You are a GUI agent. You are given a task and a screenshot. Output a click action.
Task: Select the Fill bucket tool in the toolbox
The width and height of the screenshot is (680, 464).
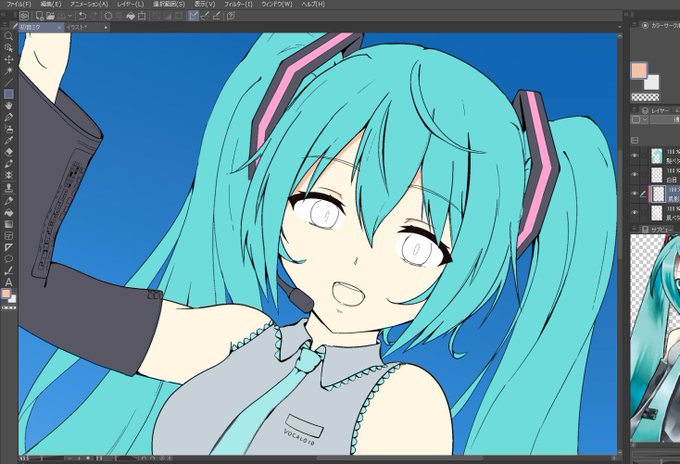pyautogui.click(x=8, y=212)
